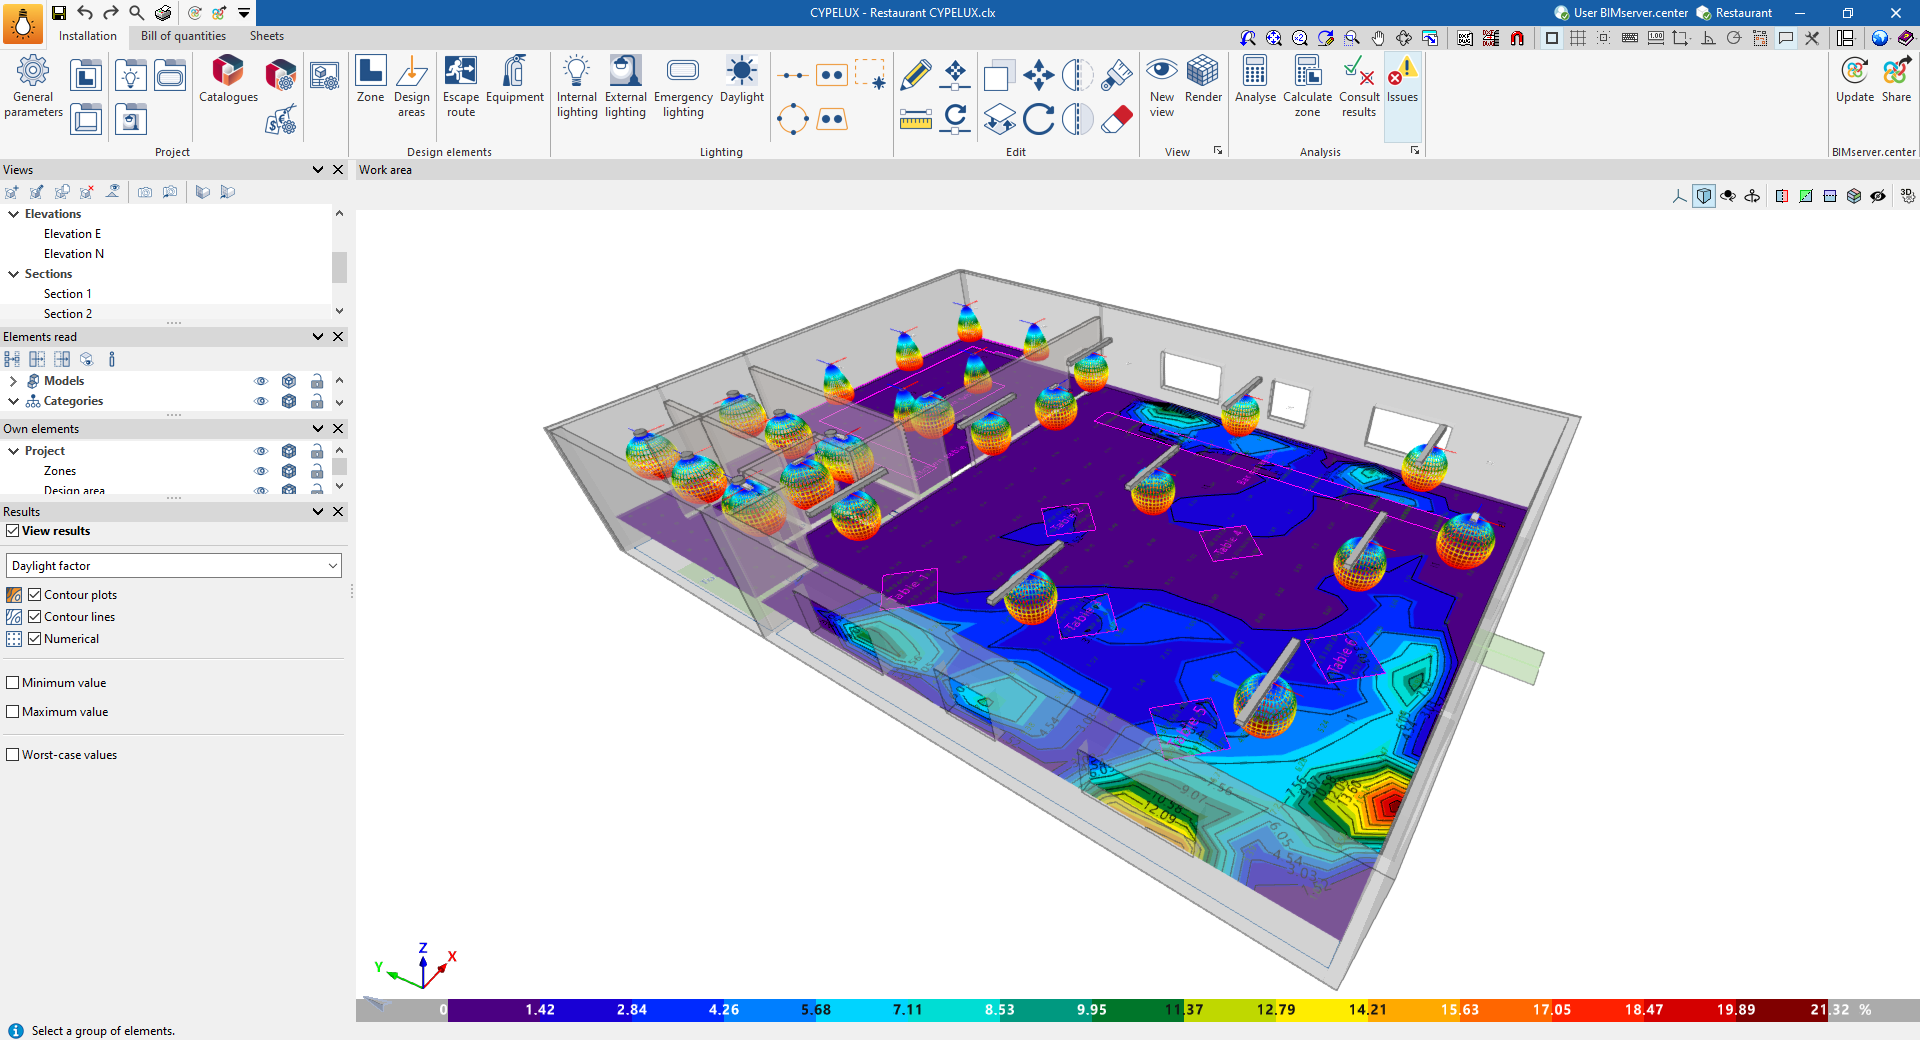
Task: Open General parameters settings
Action: 33,87
